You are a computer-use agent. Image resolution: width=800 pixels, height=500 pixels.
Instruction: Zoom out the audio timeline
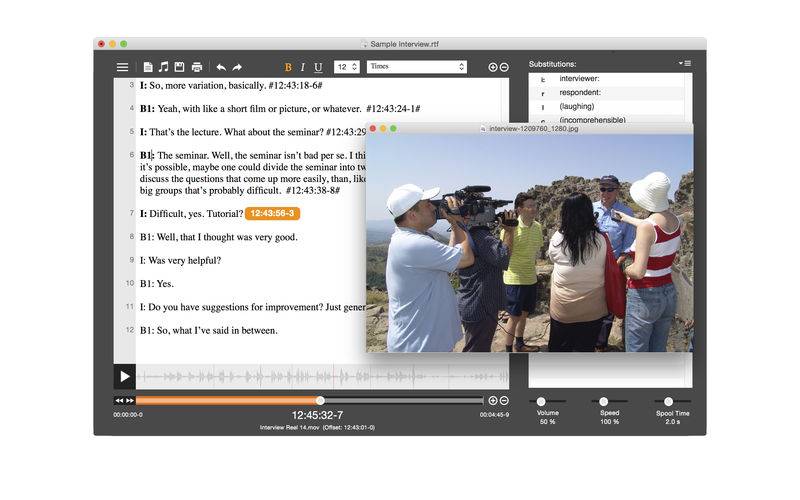[504, 401]
